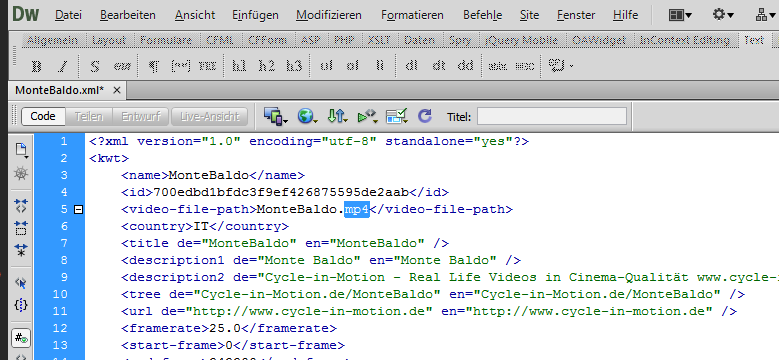Collapse code block at line 5
The image size is (779, 360).
pos(78,210)
